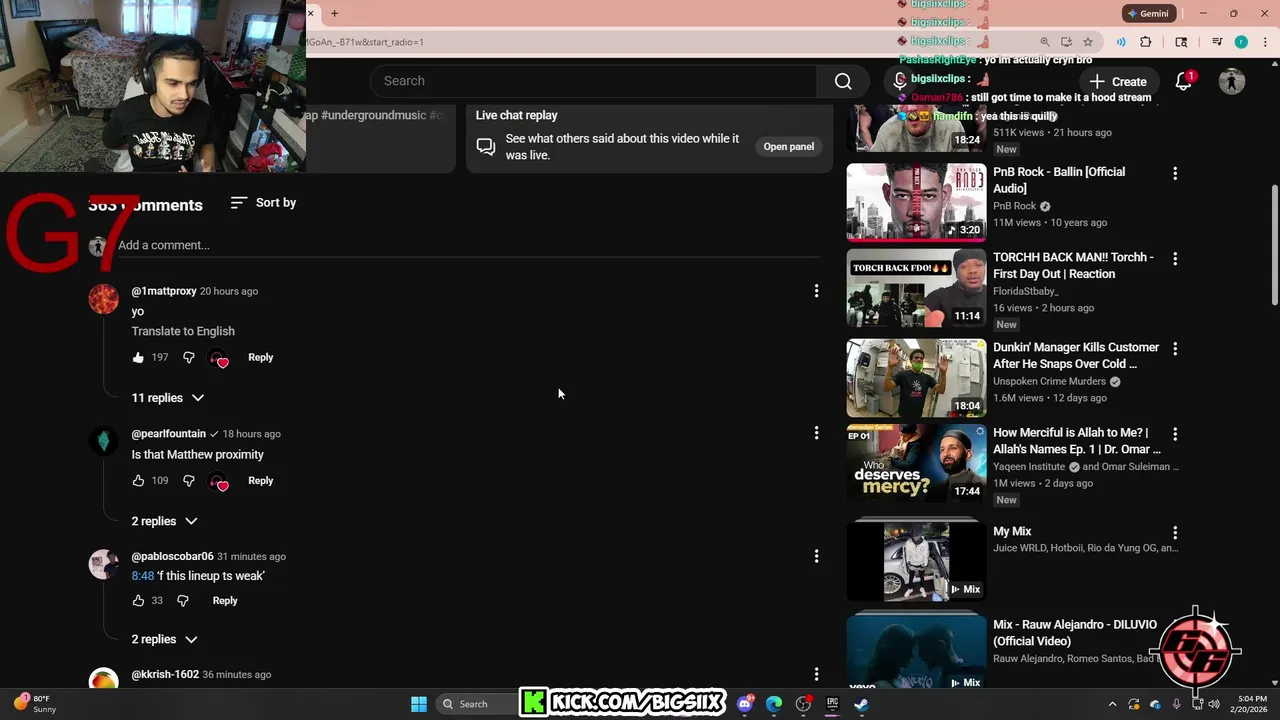Image resolution: width=1280 pixels, height=720 pixels.
Task: Open Epic Games launcher from taskbar
Action: point(832,704)
